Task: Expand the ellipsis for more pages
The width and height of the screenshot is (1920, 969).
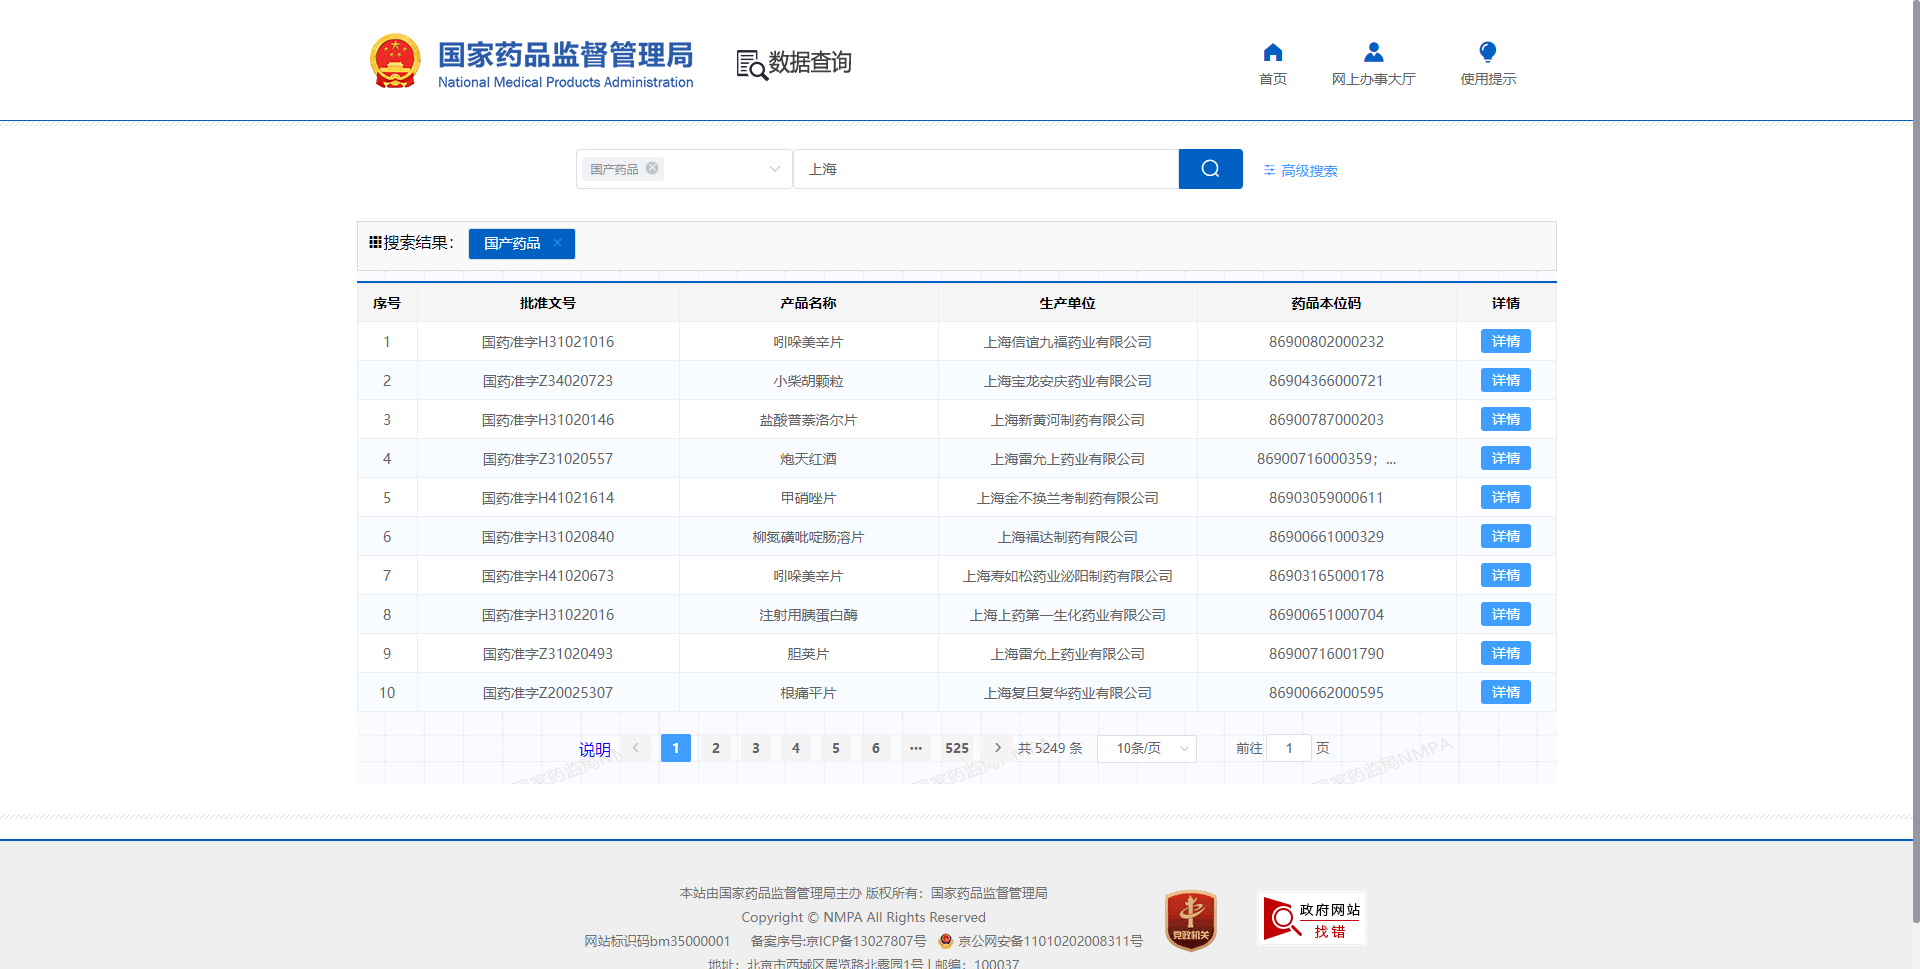Action: point(916,748)
